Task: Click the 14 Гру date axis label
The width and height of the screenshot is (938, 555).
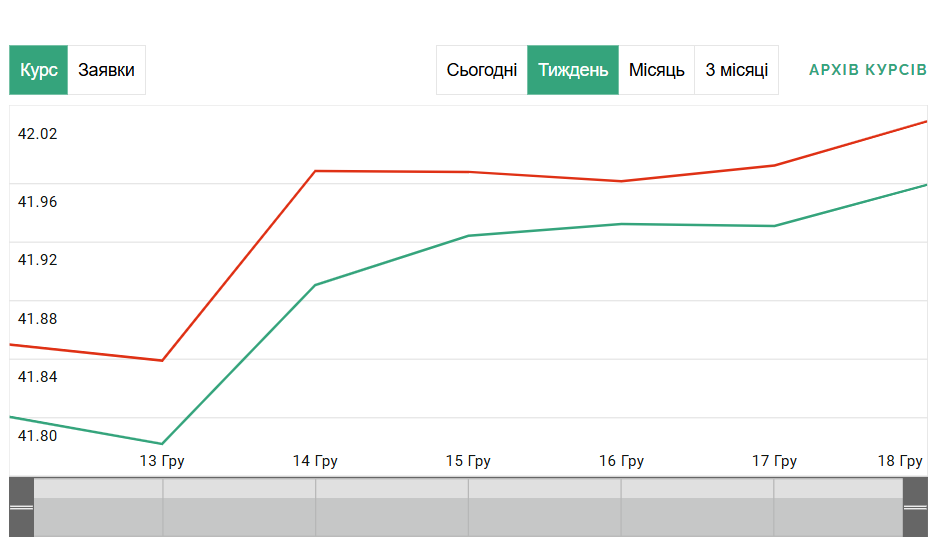Action: tap(315, 461)
